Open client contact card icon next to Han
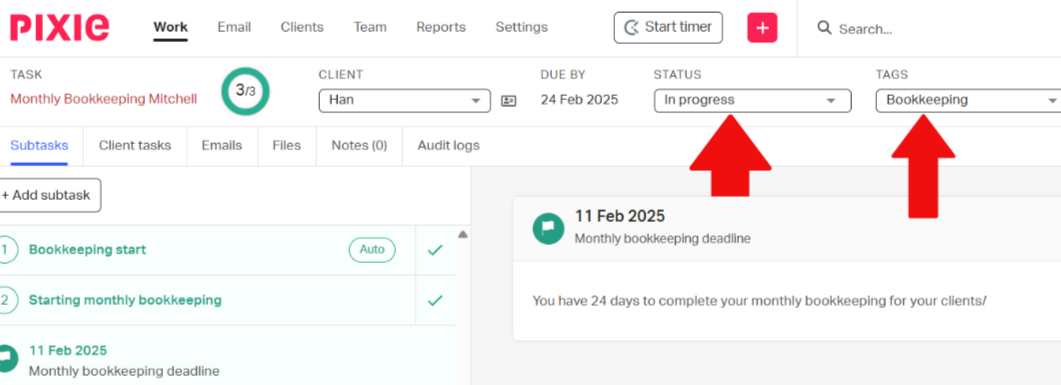Viewport: 1061px width, 385px height. click(x=508, y=101)
